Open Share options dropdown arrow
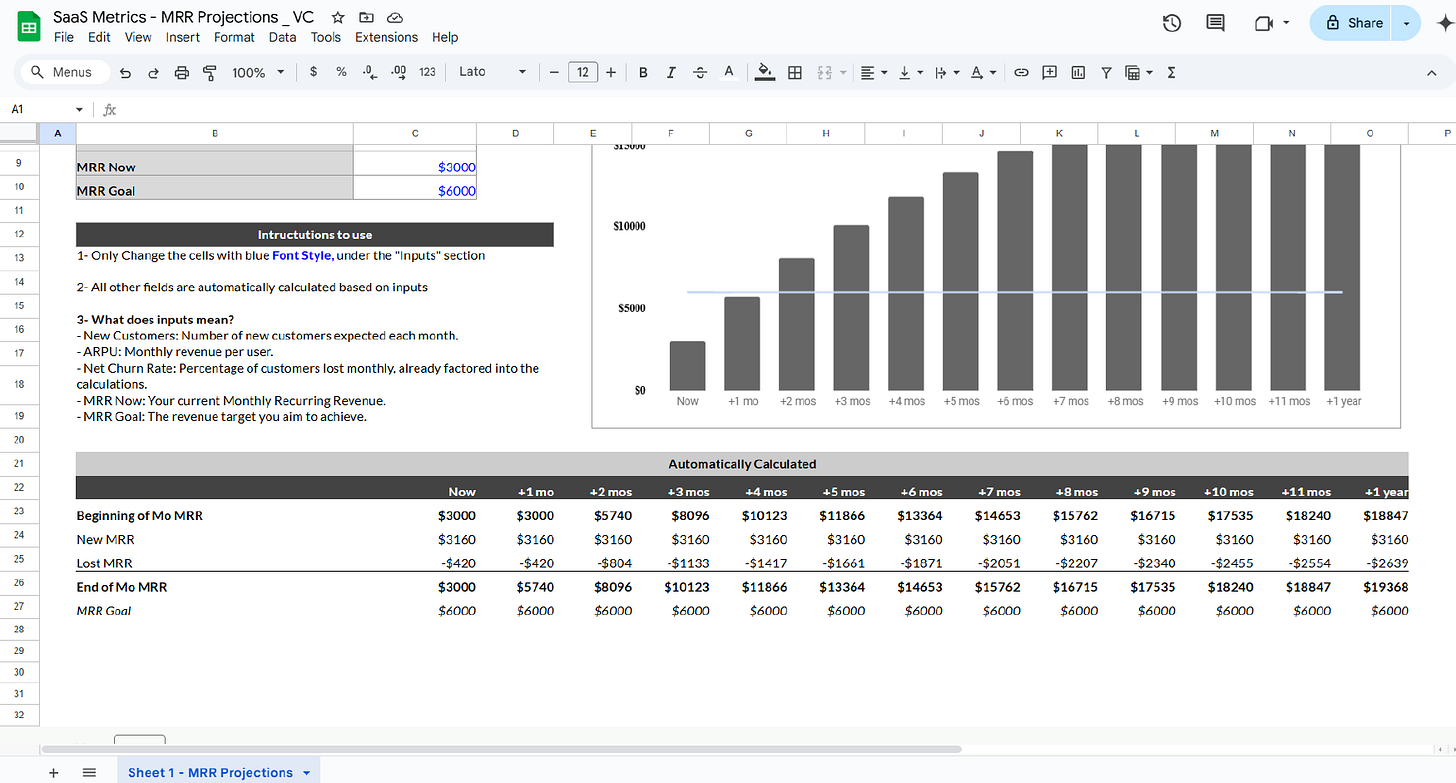 [1407, 23]
